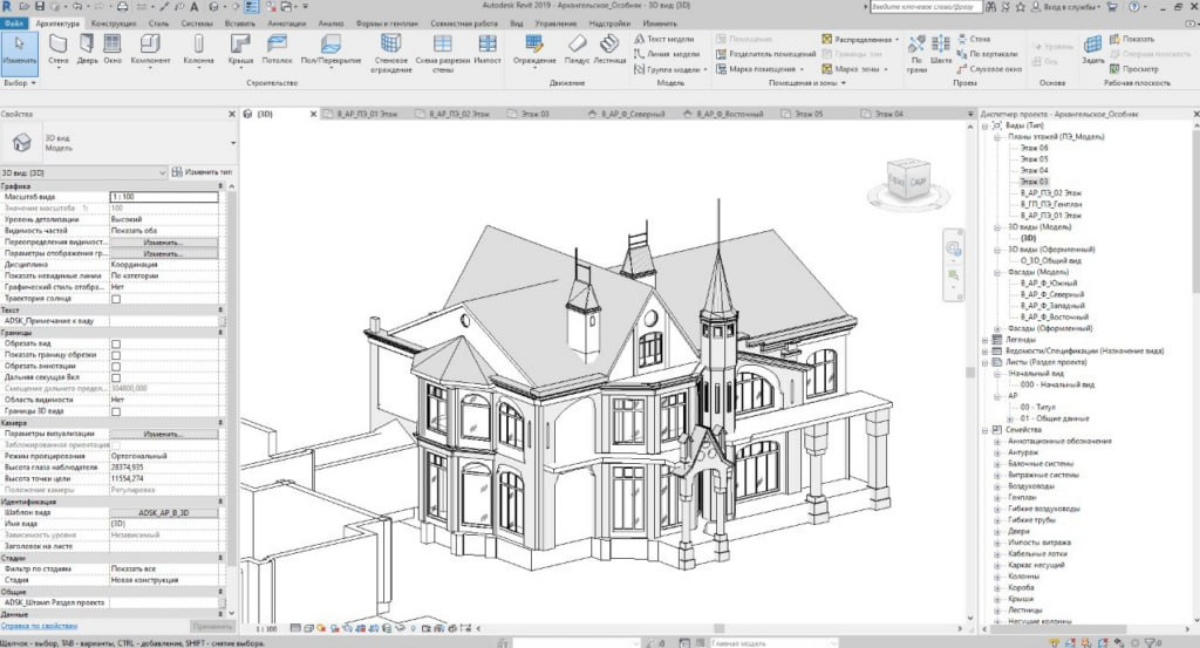This screenshot has height=648, width=1200.
Task: Toggle the Обрезать аннотации checkbox
Action: [116, 365]
